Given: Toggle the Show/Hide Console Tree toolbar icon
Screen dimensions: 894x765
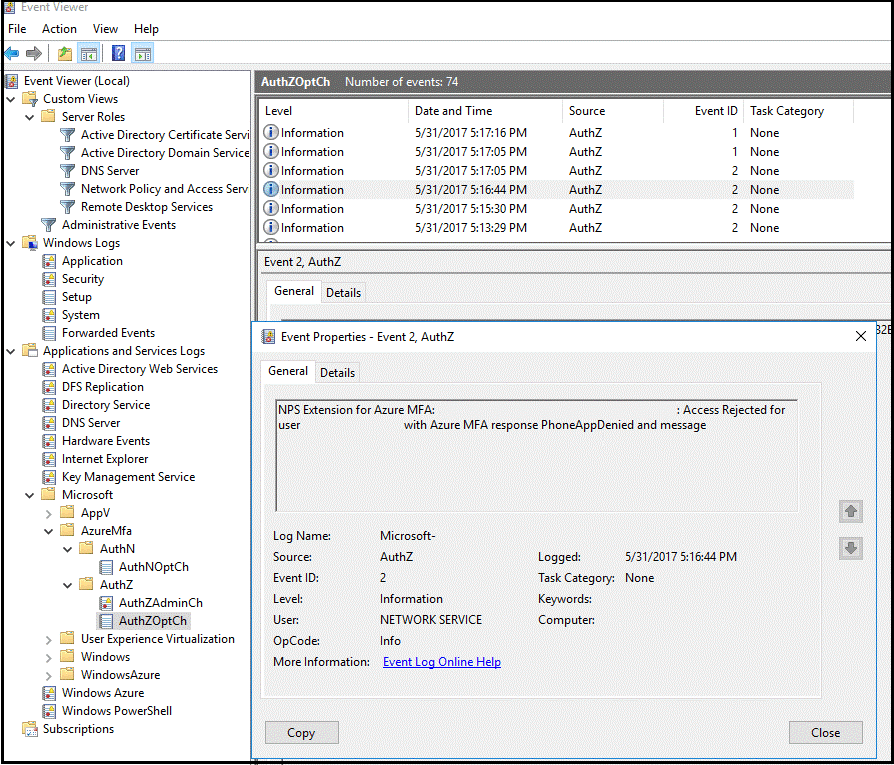Looking at the screenshot, I should (88, 53).
